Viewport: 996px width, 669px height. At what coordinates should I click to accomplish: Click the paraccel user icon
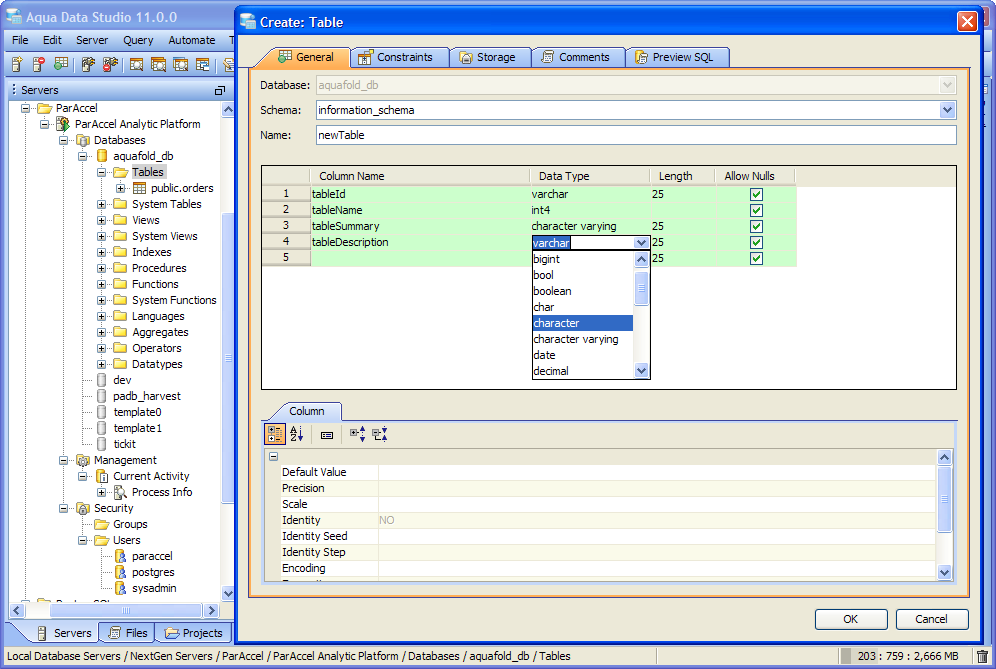pyautogui.click(x=120, y=556)
